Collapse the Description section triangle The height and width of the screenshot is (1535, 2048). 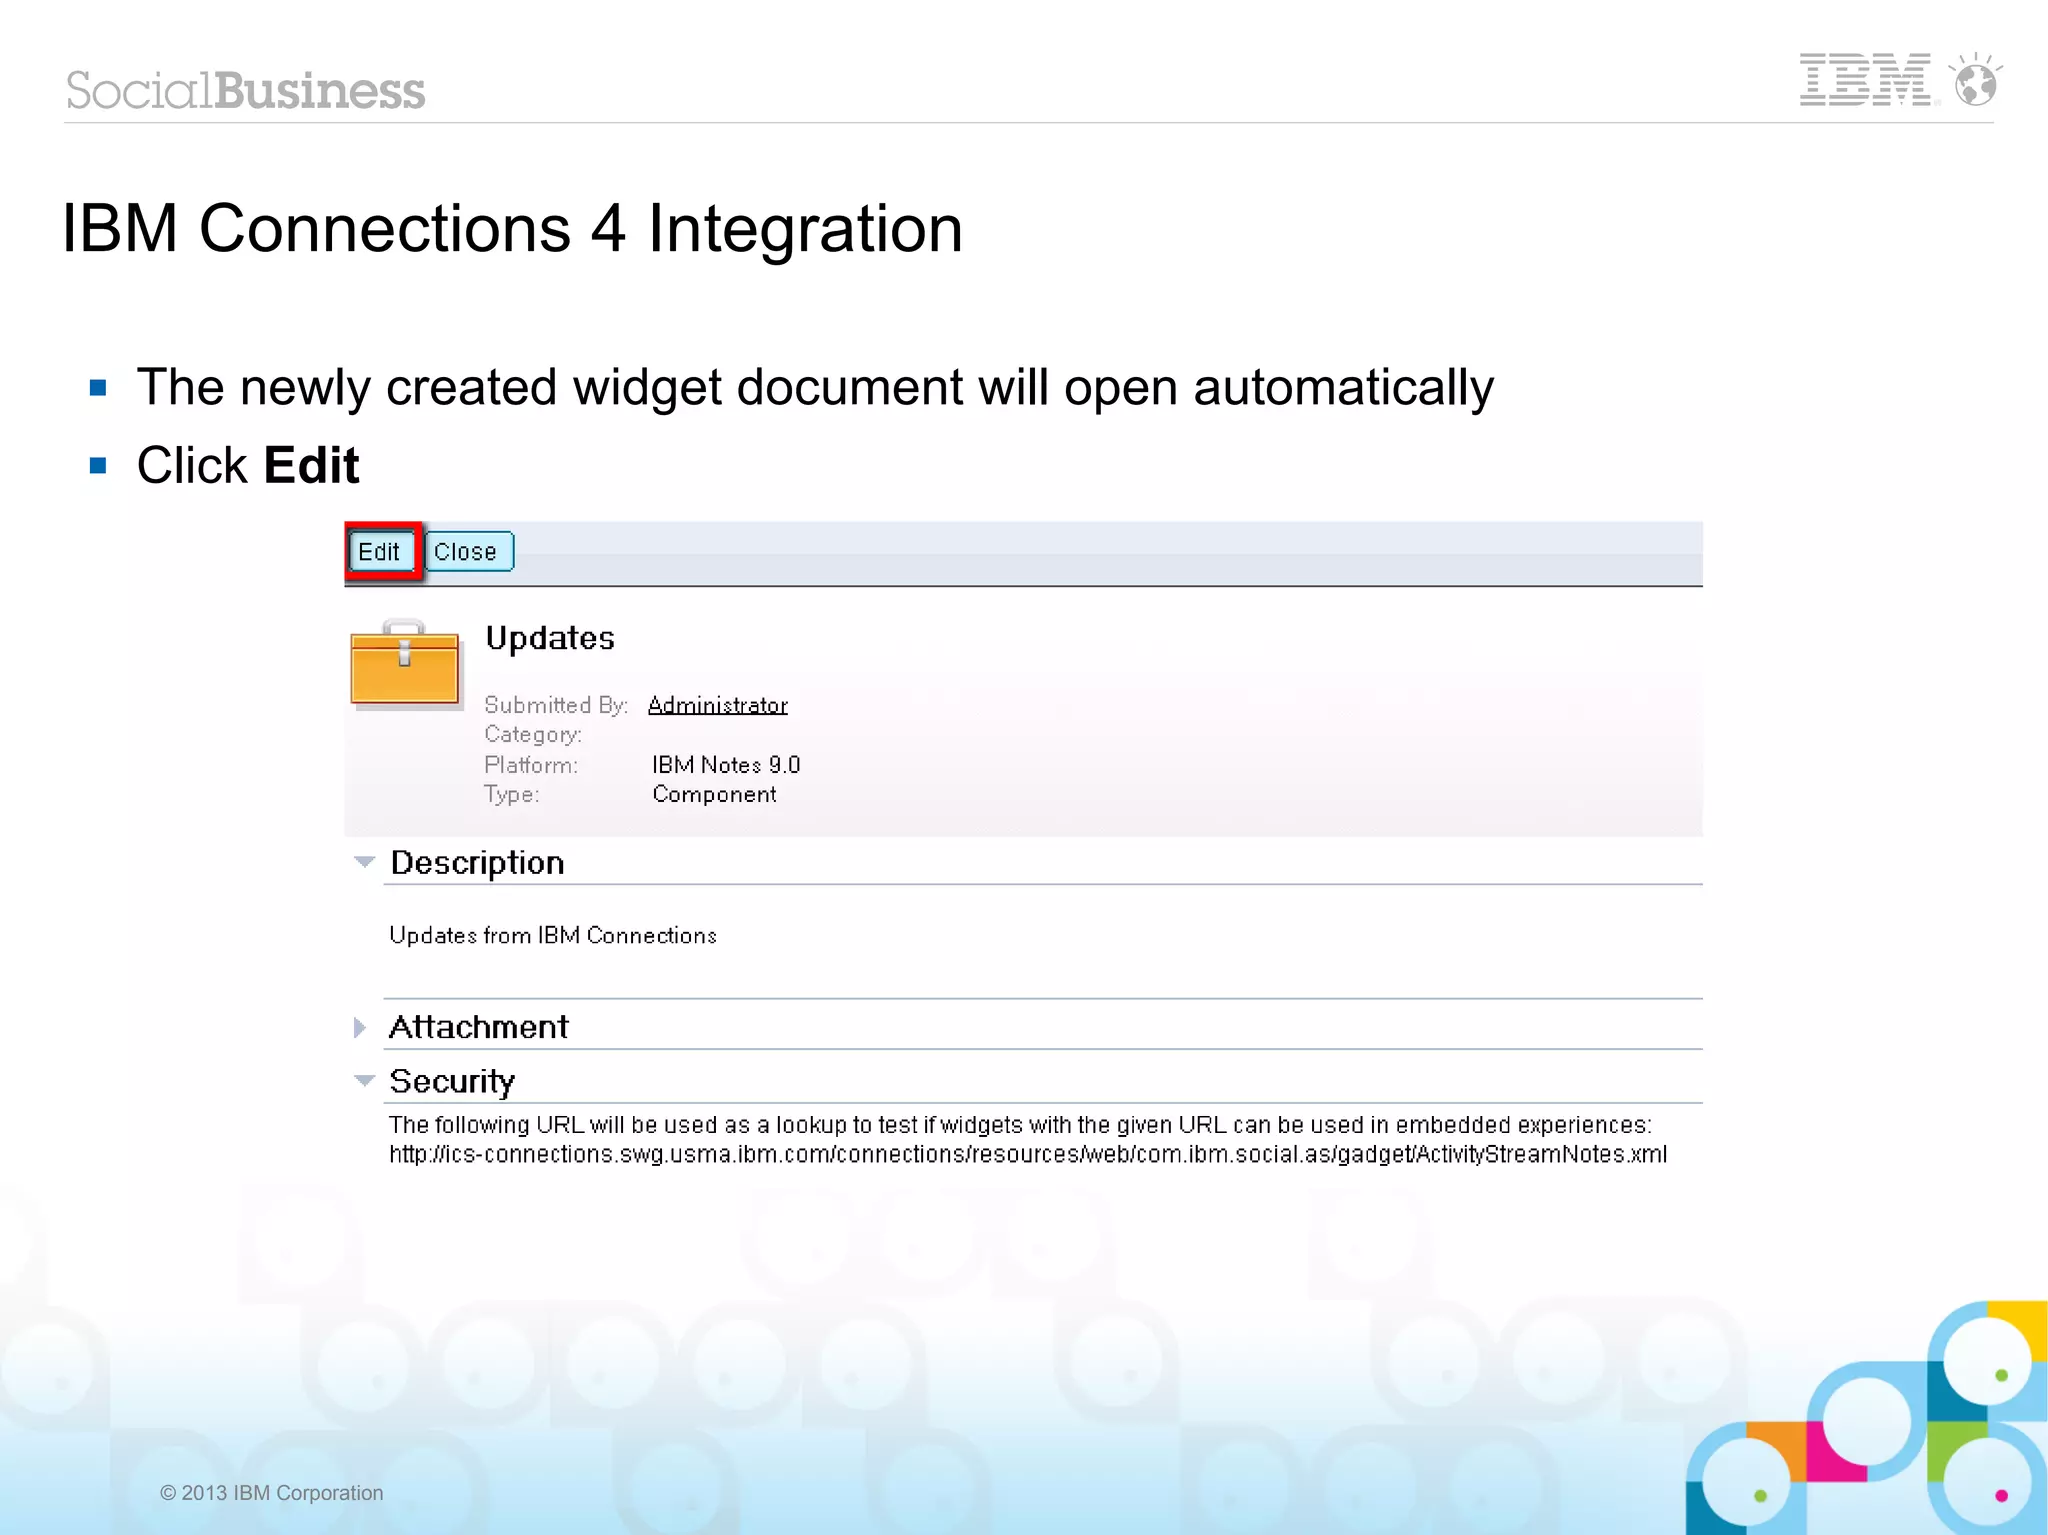364,861
